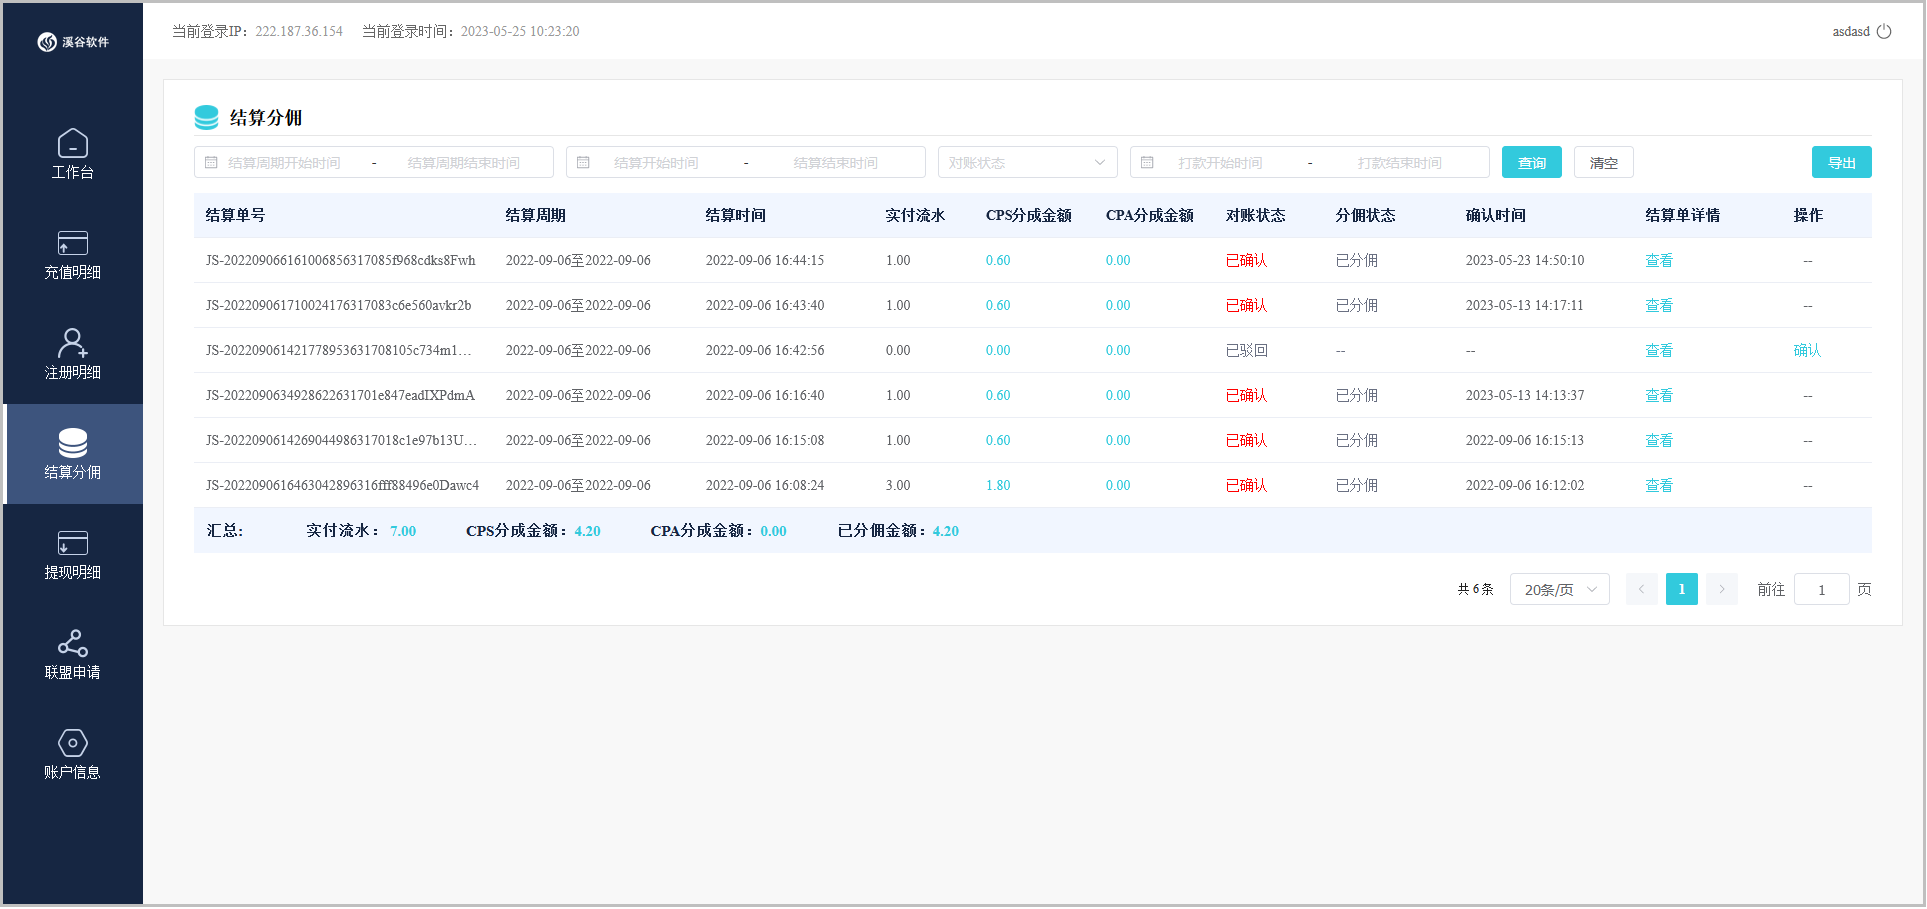Click the 查询 button
1927x909 pixels.
(1531, 162)
